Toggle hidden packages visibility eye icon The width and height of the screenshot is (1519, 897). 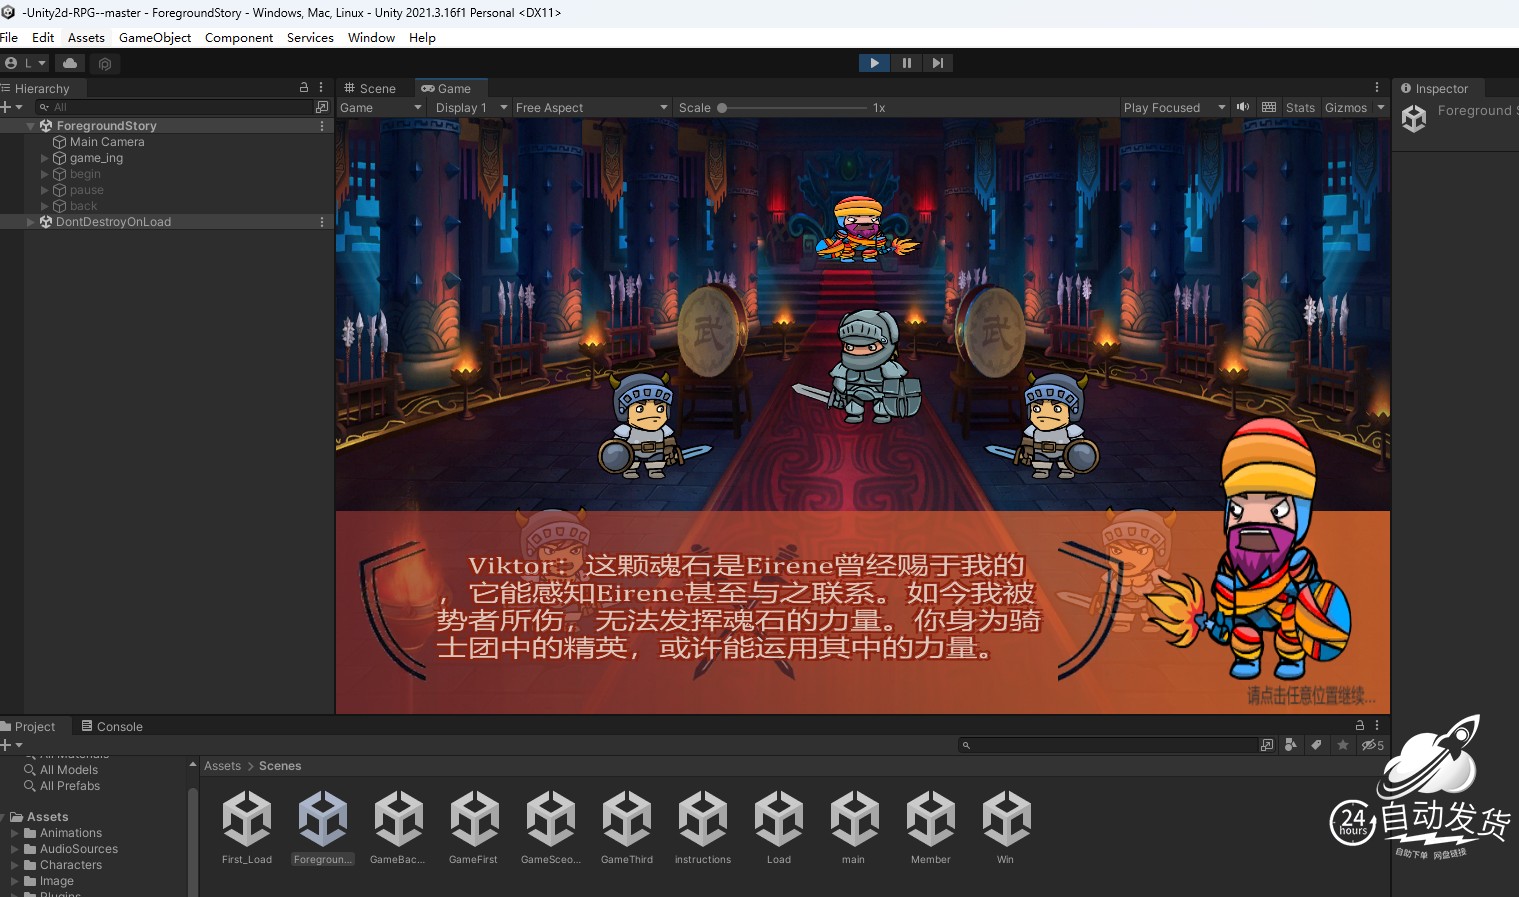(x=1373, y=745)
